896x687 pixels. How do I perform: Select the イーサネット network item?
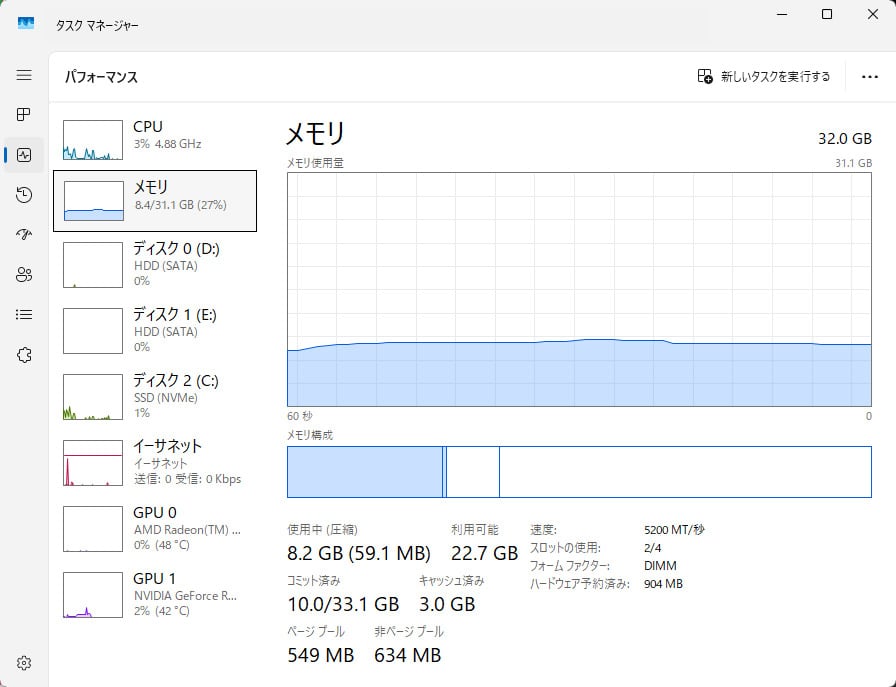pos(155,462)
